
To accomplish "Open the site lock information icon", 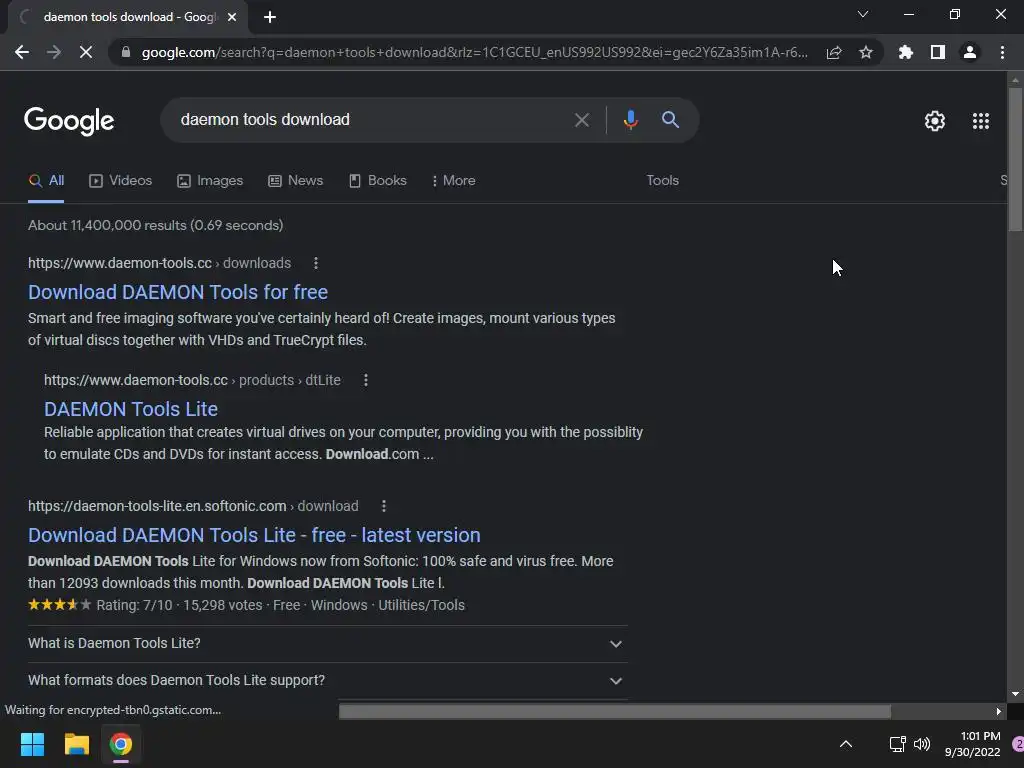I will click(126, 52).
